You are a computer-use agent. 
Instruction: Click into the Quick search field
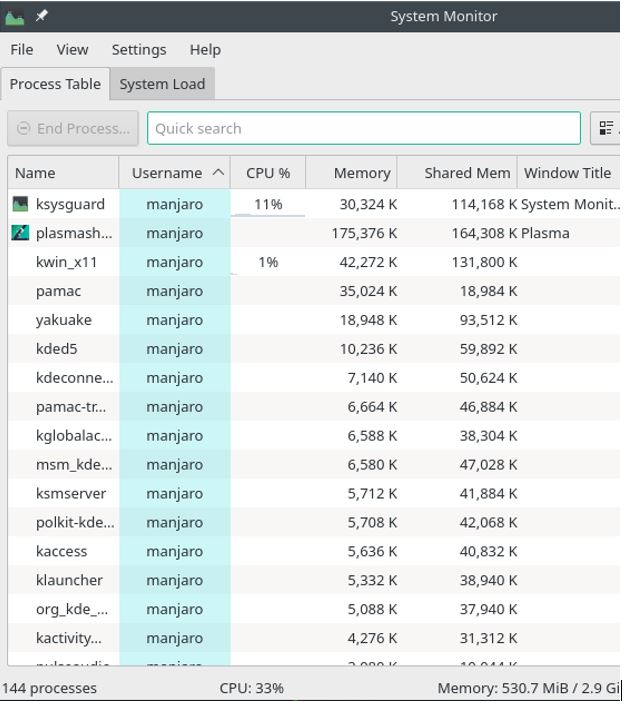[363, 128]
